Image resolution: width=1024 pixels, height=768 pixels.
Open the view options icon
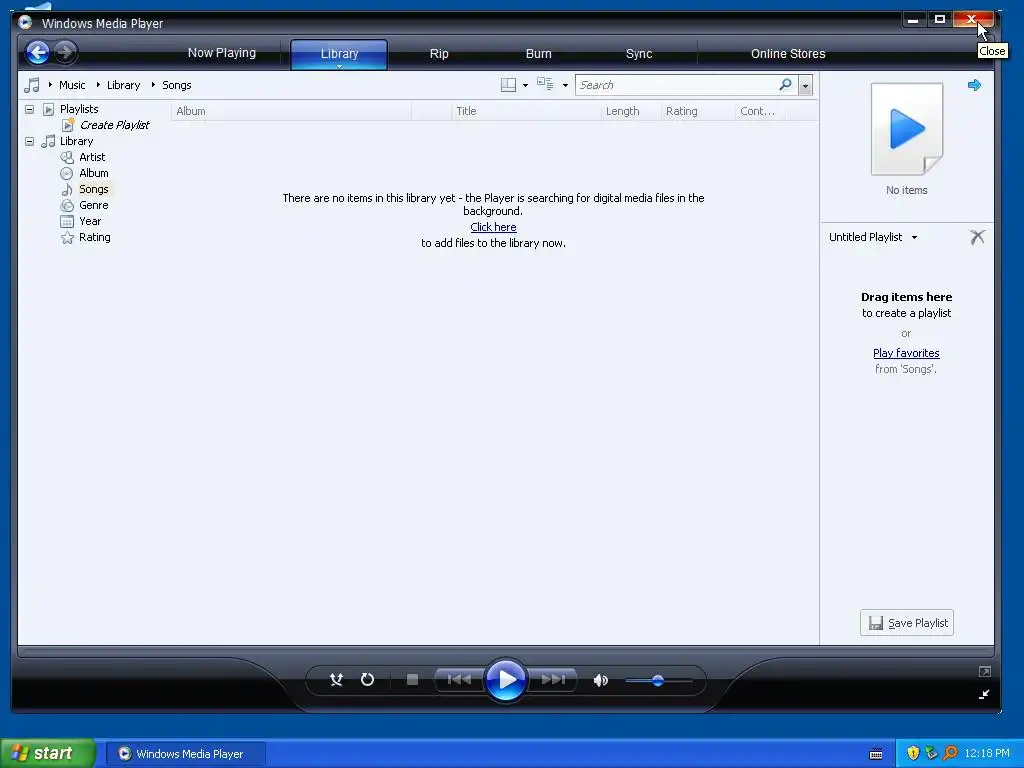(x=545, y=84)
